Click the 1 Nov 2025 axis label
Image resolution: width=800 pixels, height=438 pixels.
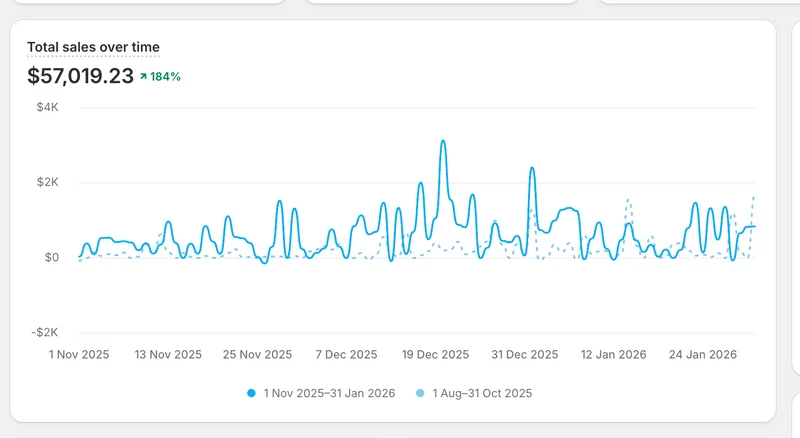click(79, 354)
